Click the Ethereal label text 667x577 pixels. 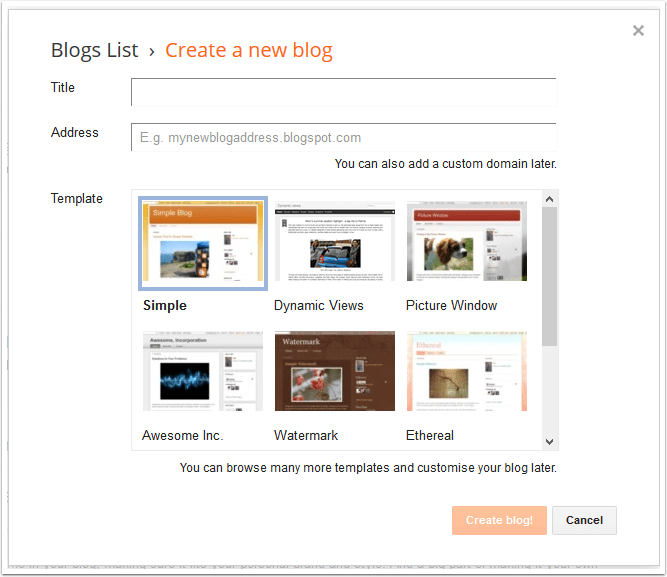click(x=430, y=436)
